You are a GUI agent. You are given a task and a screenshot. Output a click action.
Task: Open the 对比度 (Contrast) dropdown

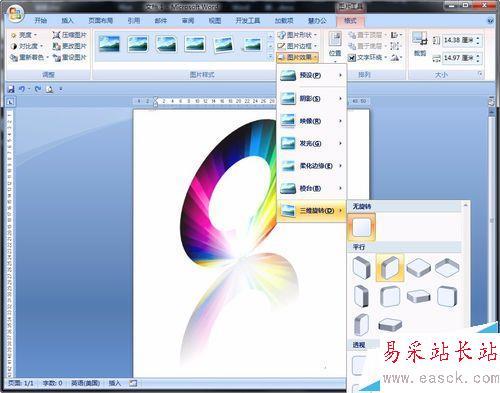click(x=27, y=46)
